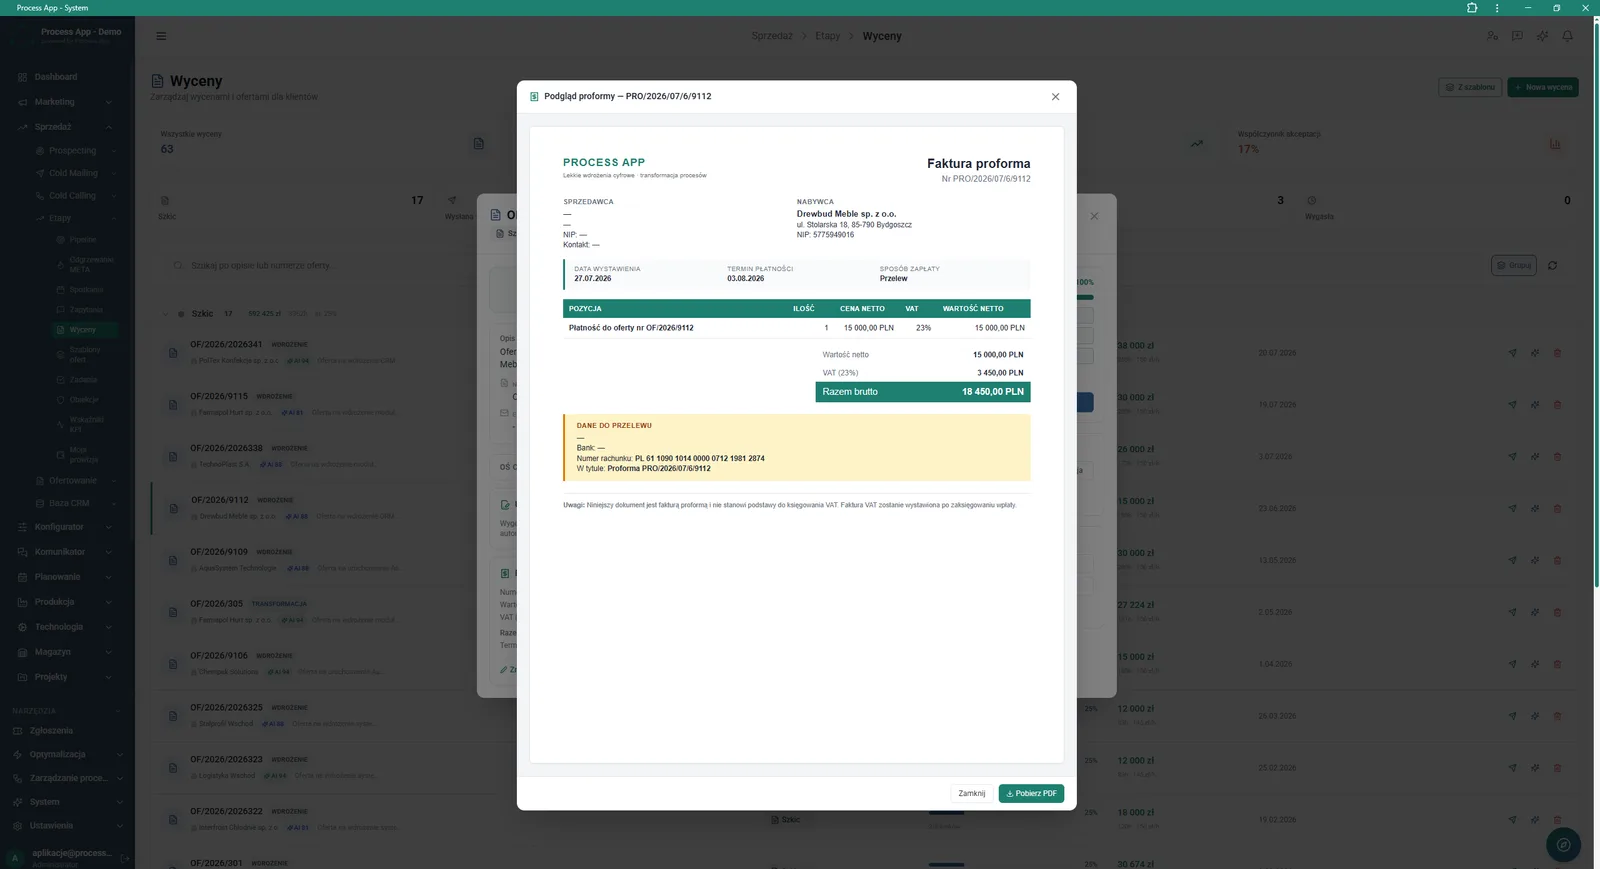Send offer OF/2026/9115 via paper plane icon

1512,405
